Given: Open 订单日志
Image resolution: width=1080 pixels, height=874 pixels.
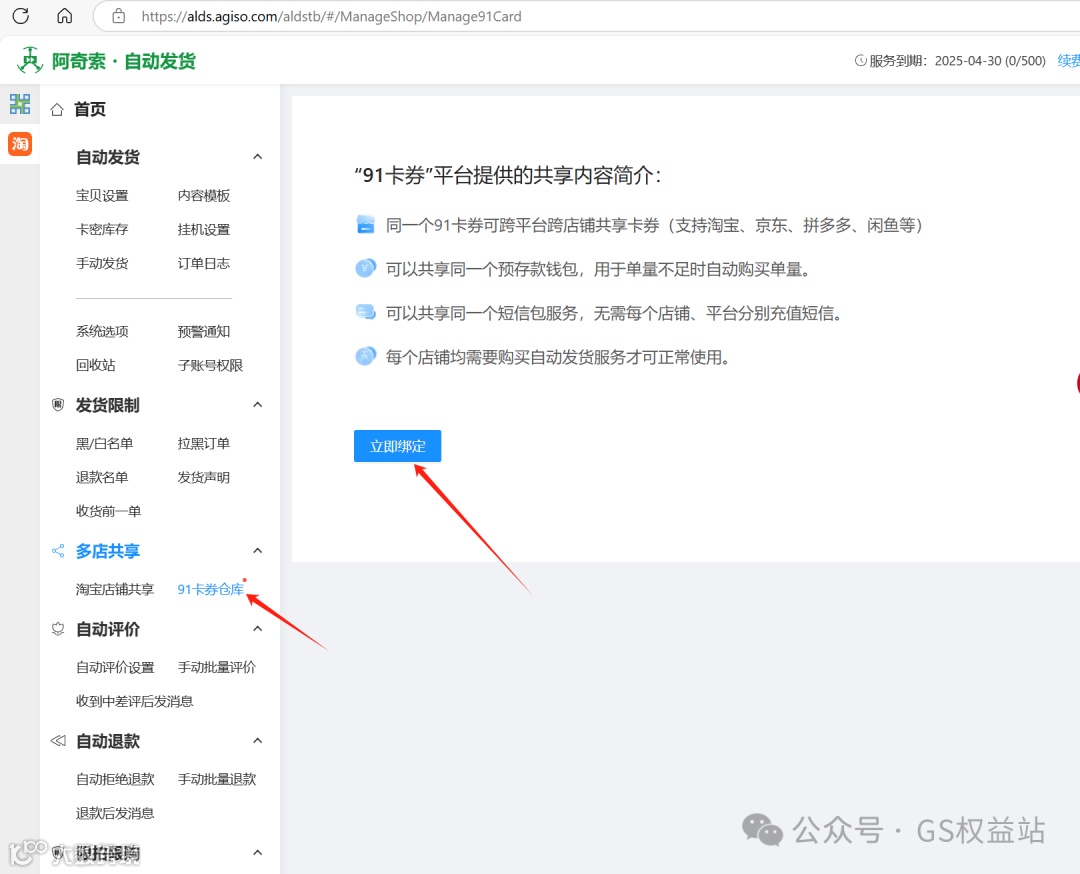Looking at the screenshot, I should tap(204, 263).
